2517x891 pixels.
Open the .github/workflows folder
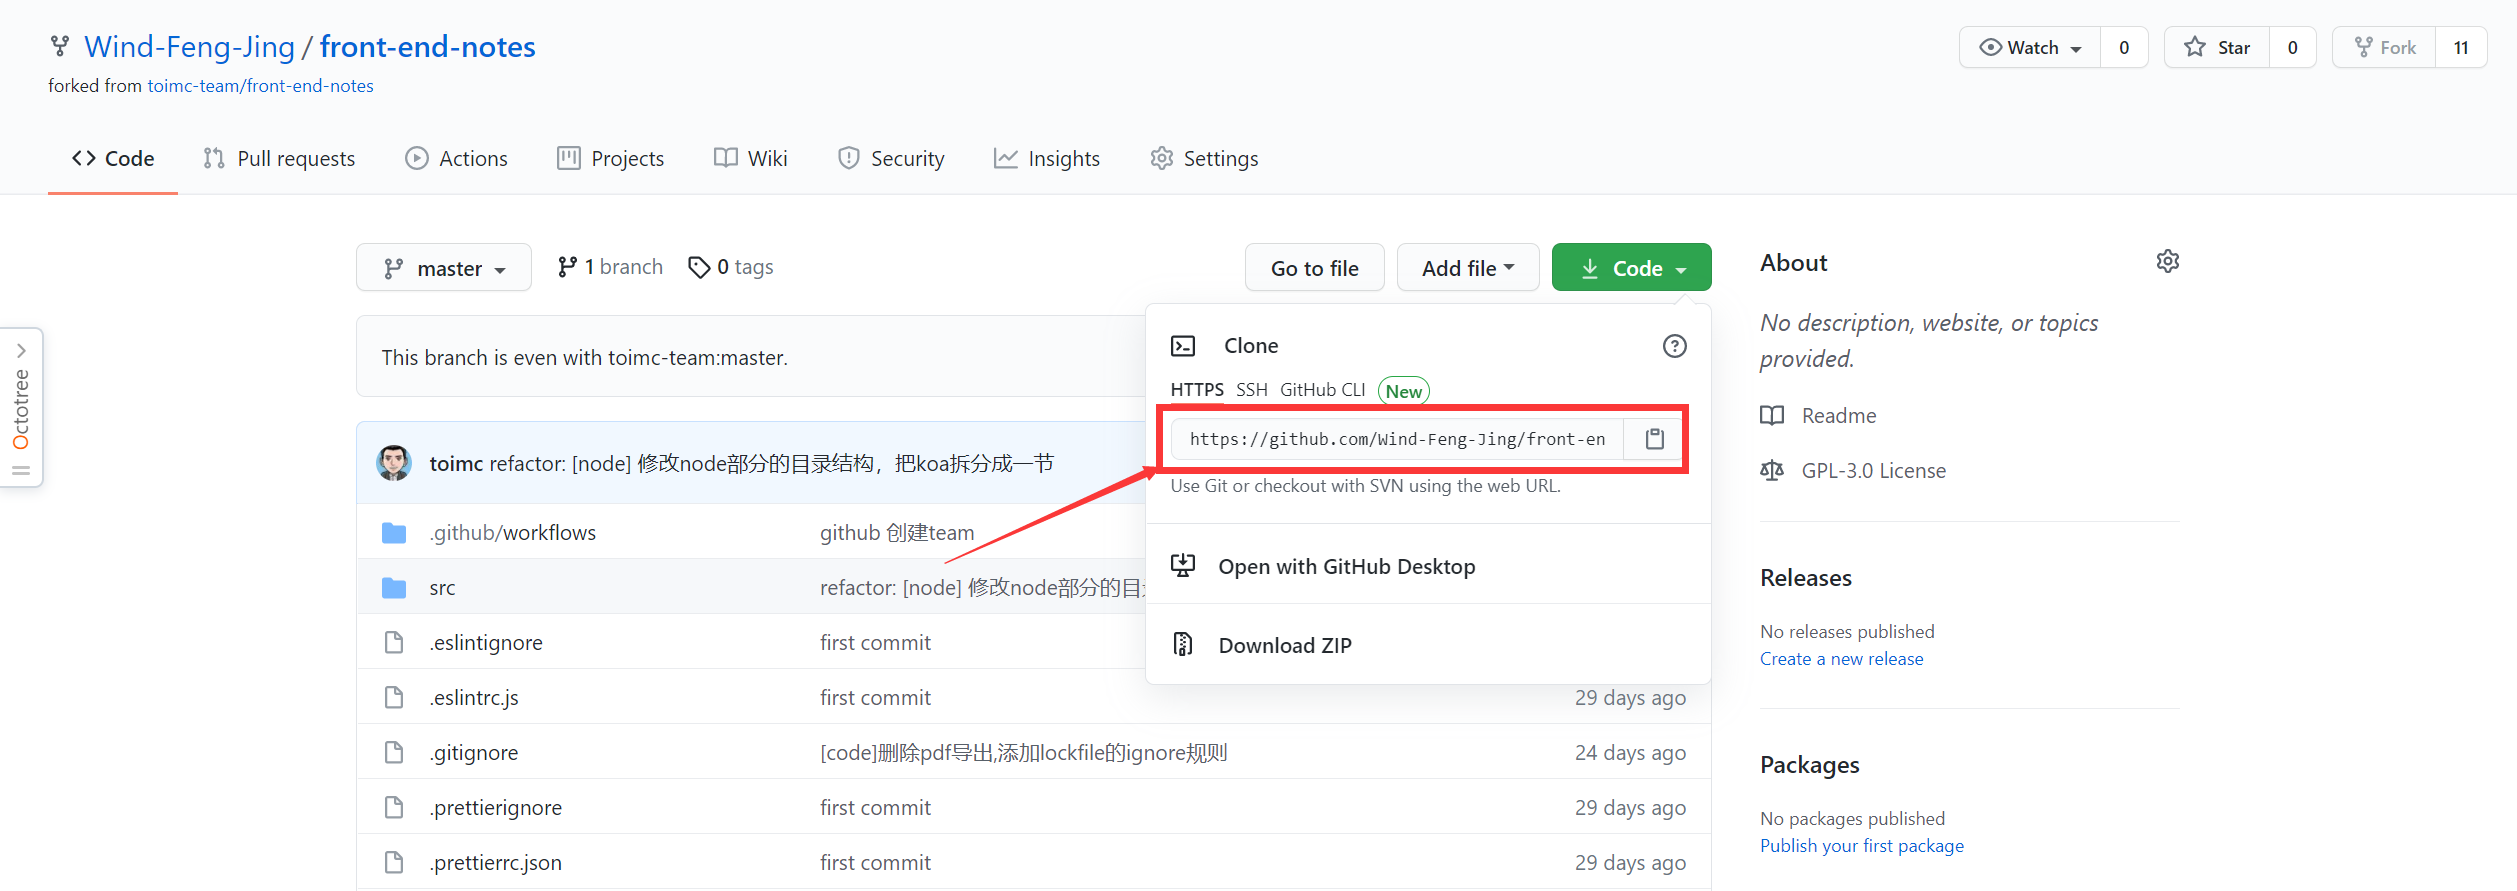tap(513, 533)
